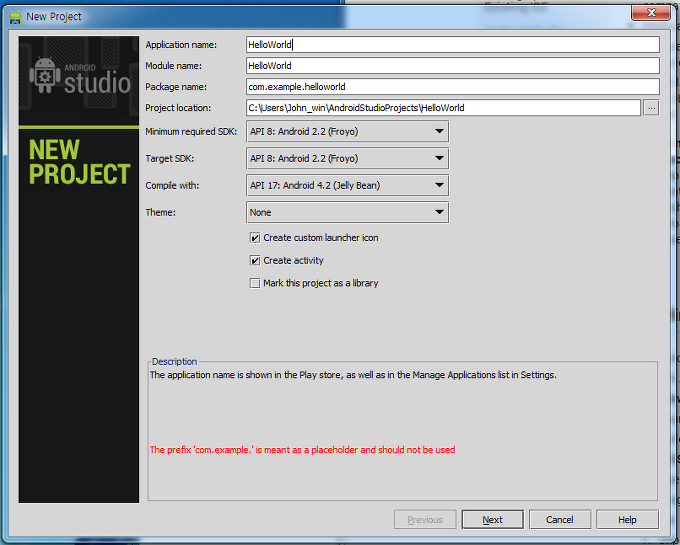Image resolution: width=680 pixels, height=545 pixels.
Task: Click the disabled Previous button
Action: tap(425, 519)
